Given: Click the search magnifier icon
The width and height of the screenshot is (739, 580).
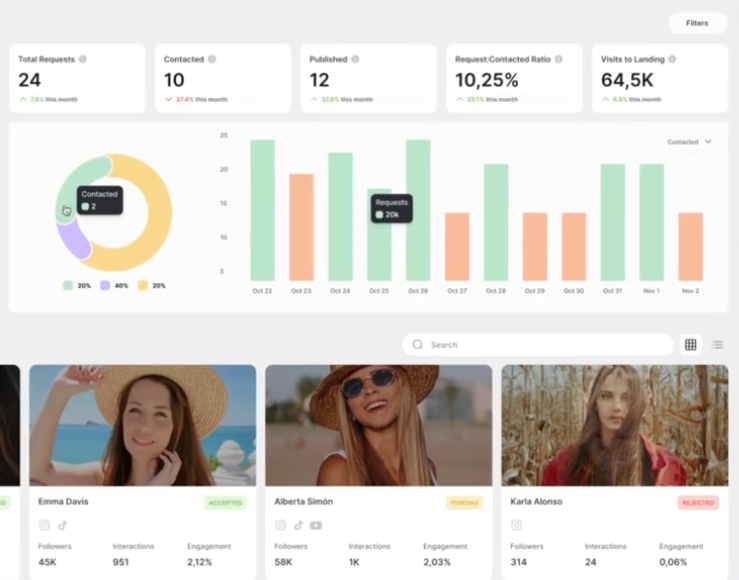Looking at the screenshot, I should coord(417,345).
